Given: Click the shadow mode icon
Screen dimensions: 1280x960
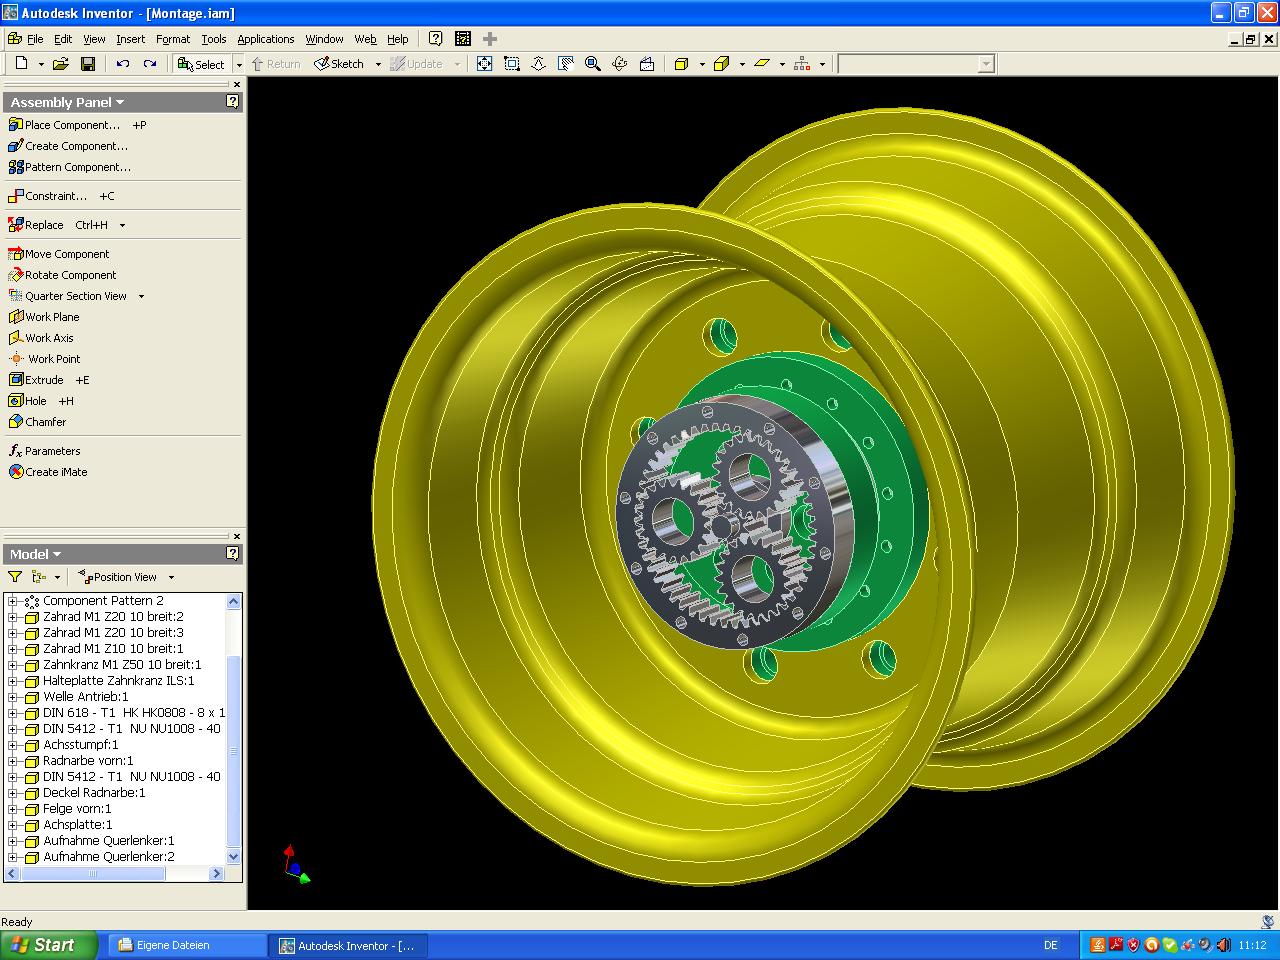Looking at the screenshot, I should (762, 64).
